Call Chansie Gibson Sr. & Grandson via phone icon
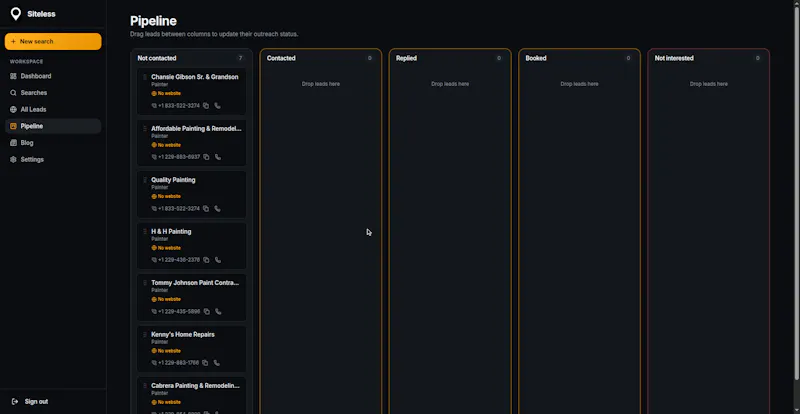This screenshot has width=800, height=414. click(217, 106)
